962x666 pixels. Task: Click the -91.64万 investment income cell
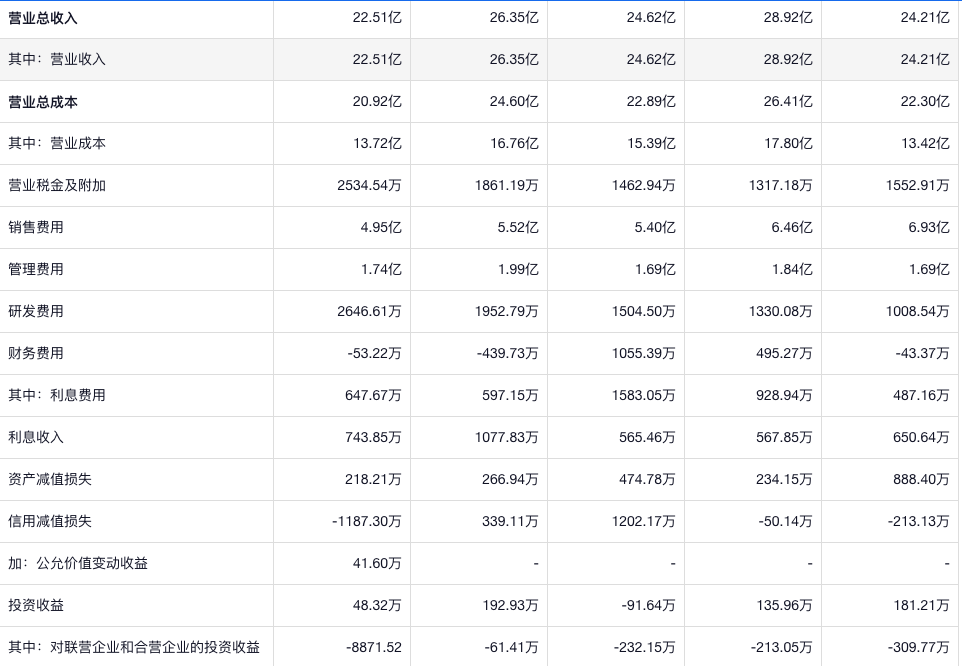point(647,606)
